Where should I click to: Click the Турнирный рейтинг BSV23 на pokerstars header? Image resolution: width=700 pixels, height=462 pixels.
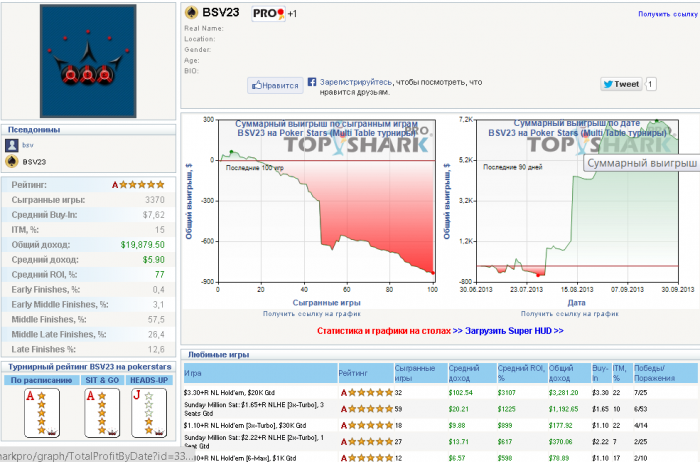pos(90,366)
